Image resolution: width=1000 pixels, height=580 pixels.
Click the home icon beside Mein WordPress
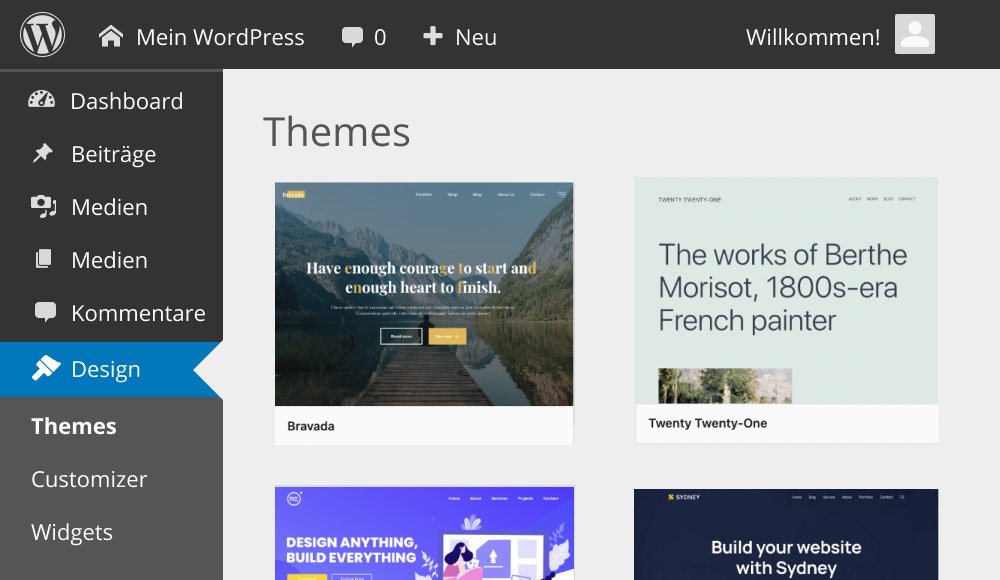pos(110,36)
